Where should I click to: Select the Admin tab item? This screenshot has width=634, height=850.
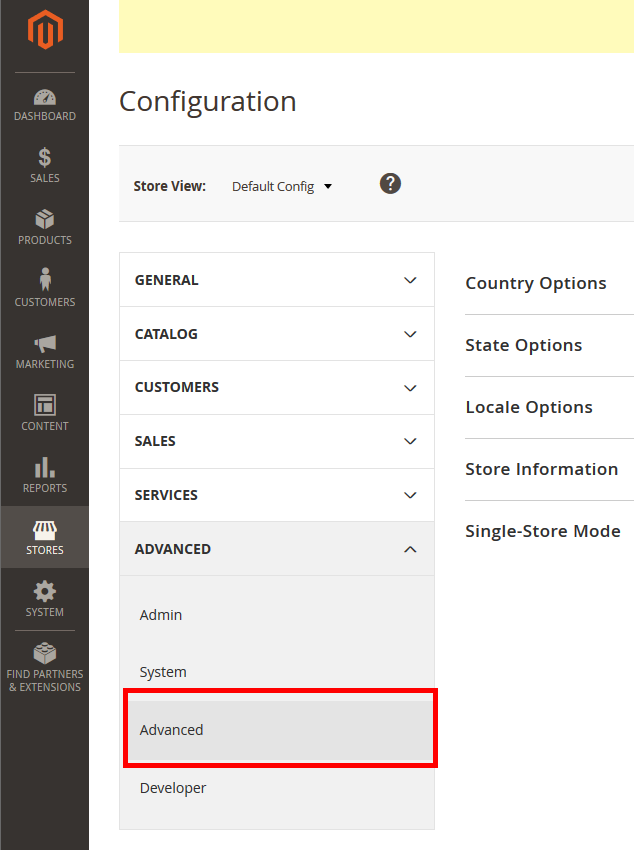pyautogui.click(x=161, y=615)
